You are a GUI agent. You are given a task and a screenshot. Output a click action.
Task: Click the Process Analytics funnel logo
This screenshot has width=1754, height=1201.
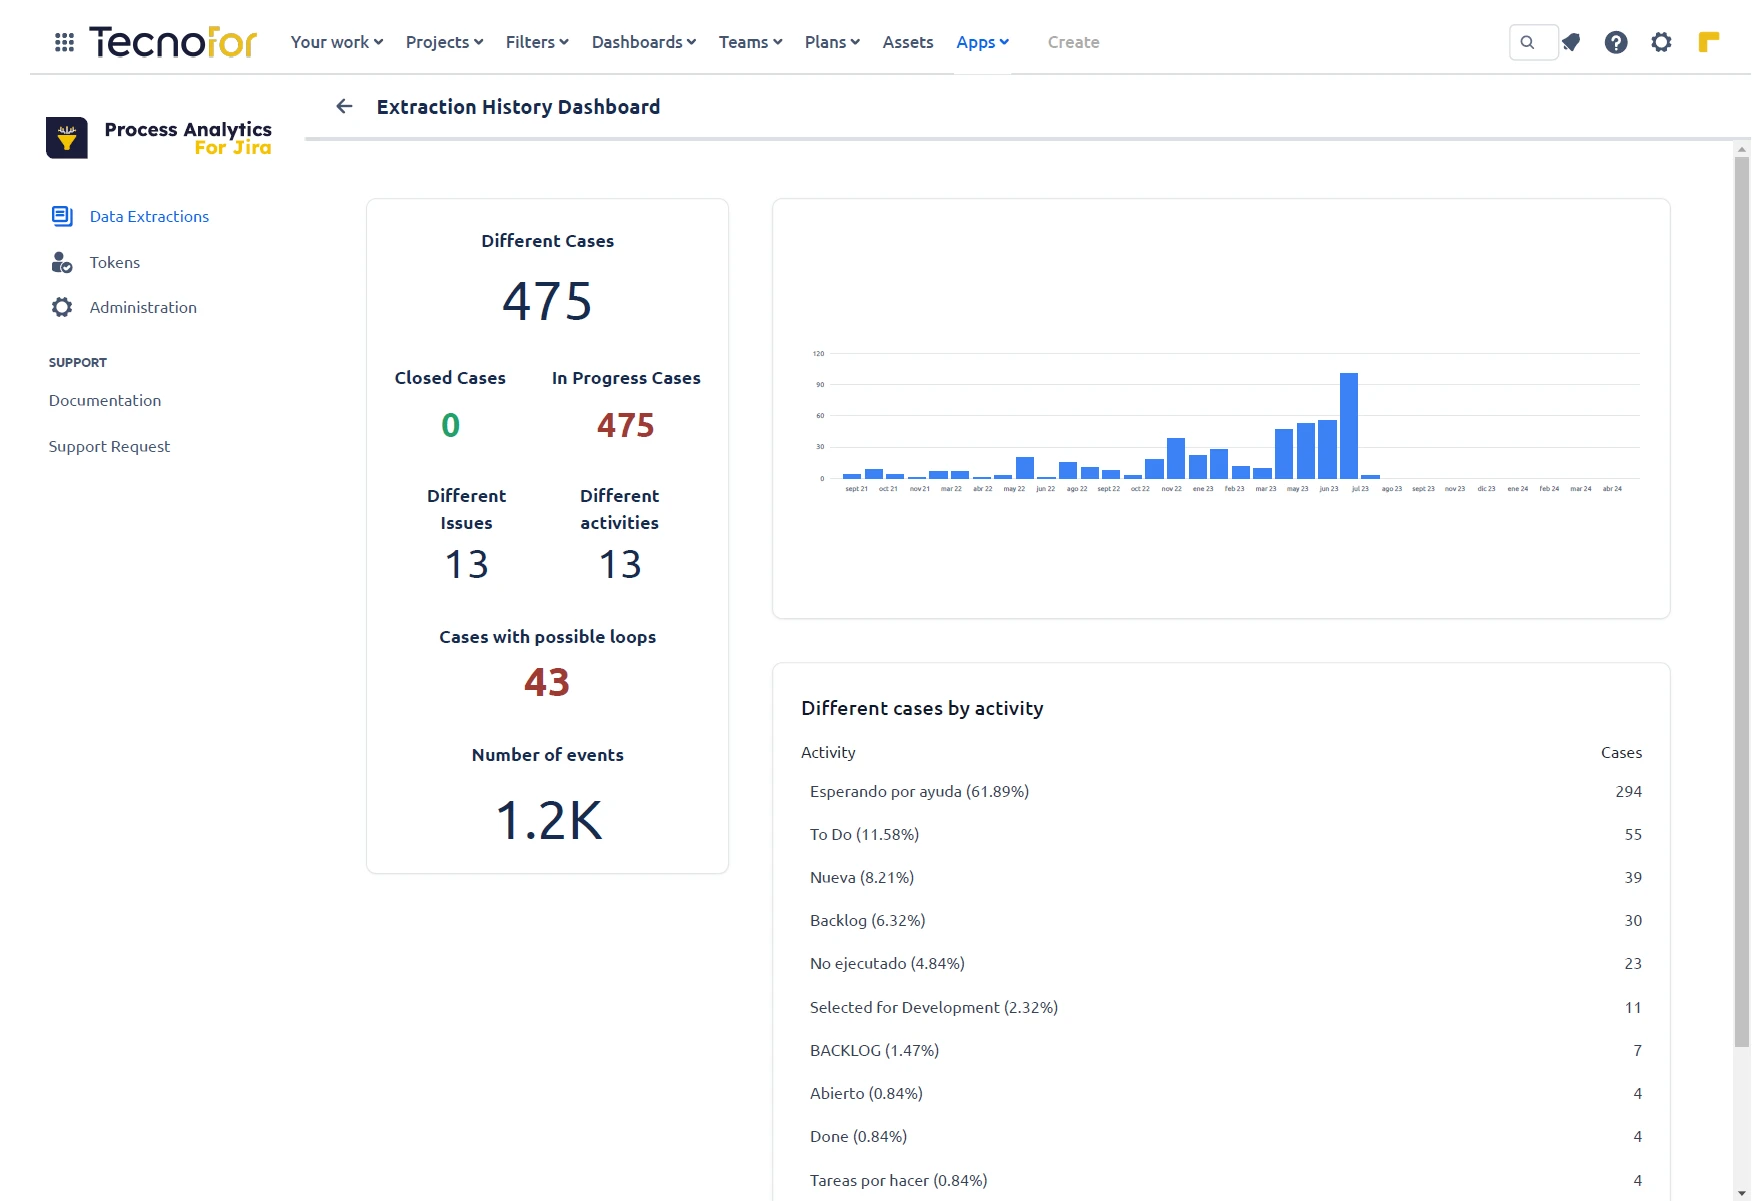(67, 138)
